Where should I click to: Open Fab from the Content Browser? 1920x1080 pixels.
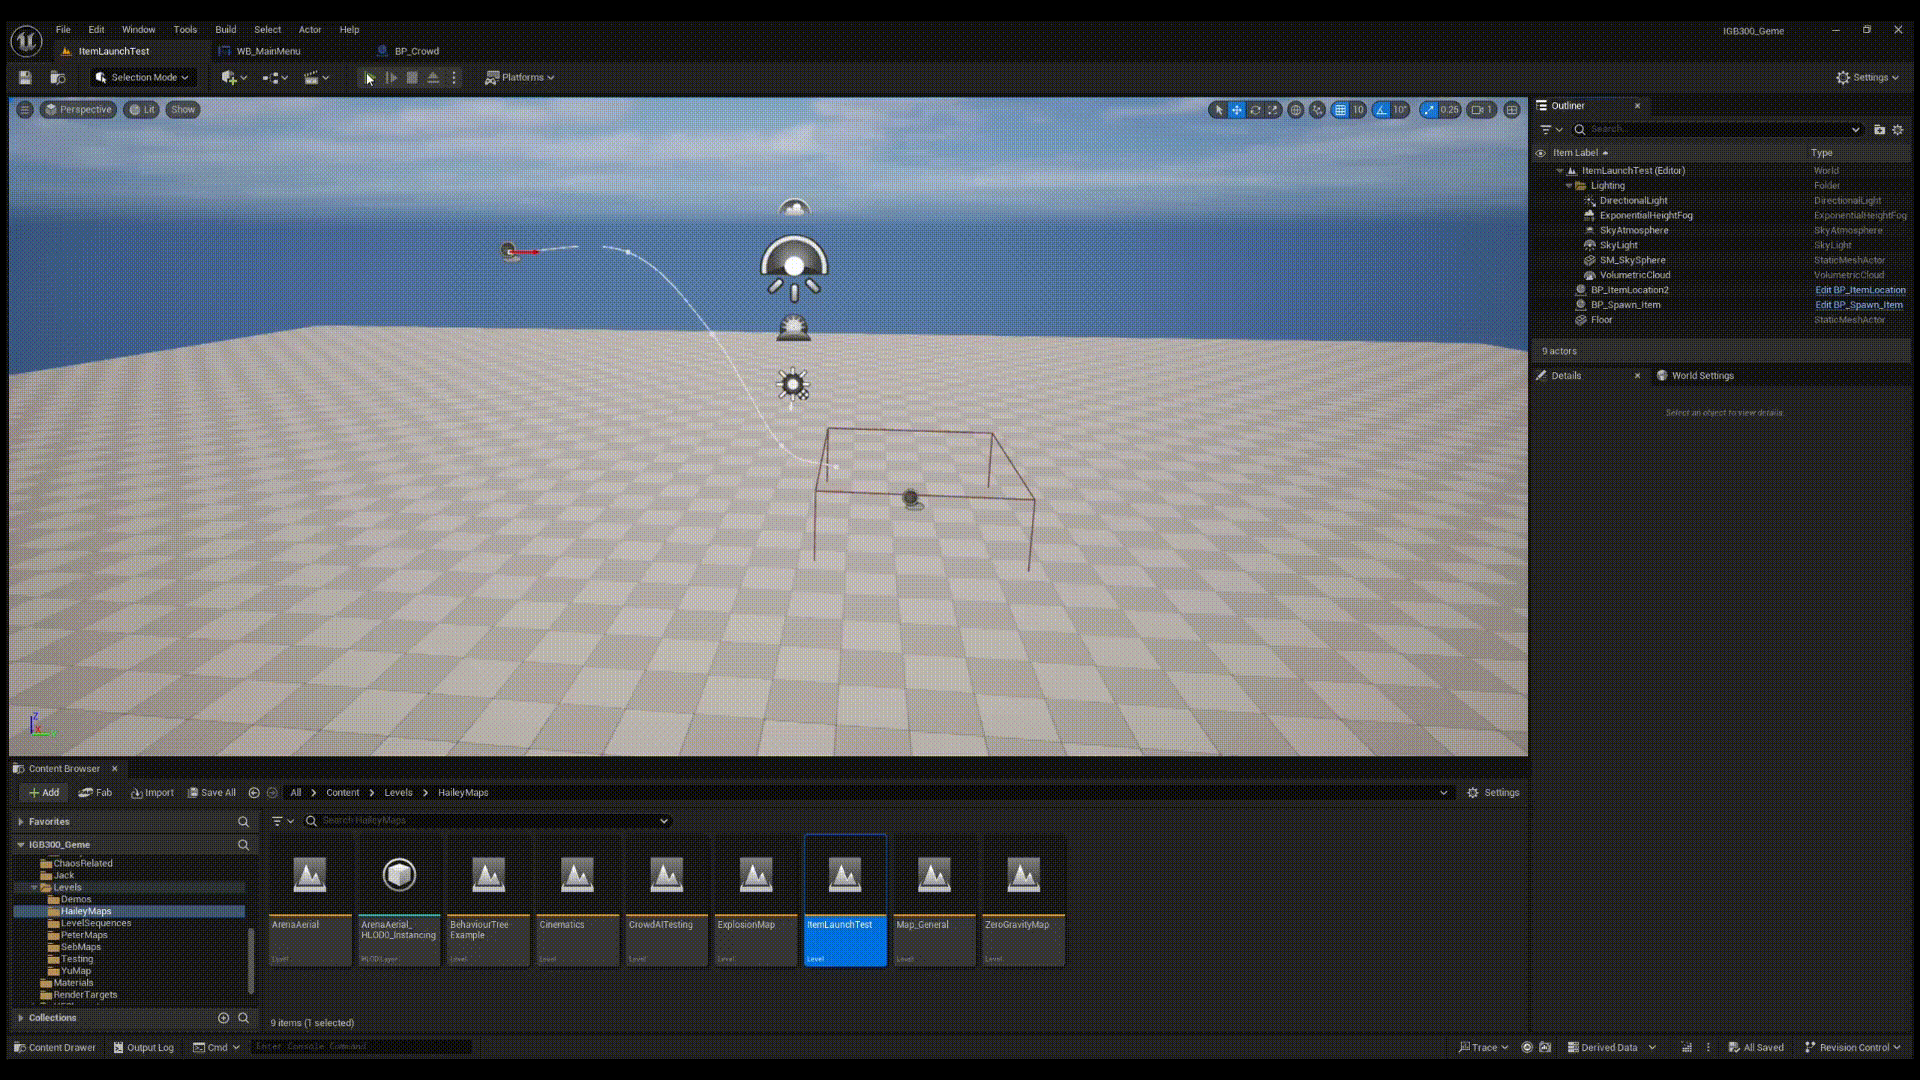click(96, 793)
